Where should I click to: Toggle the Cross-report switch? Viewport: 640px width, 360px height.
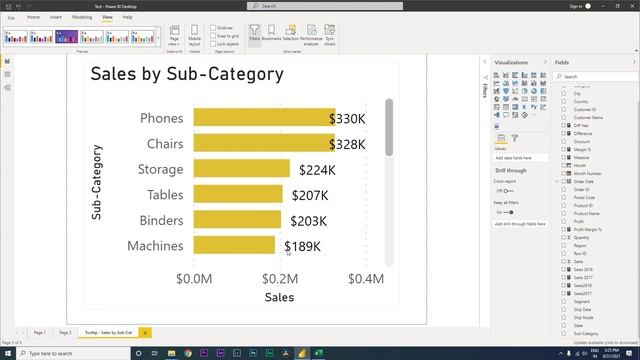click(x=508, y=191)
